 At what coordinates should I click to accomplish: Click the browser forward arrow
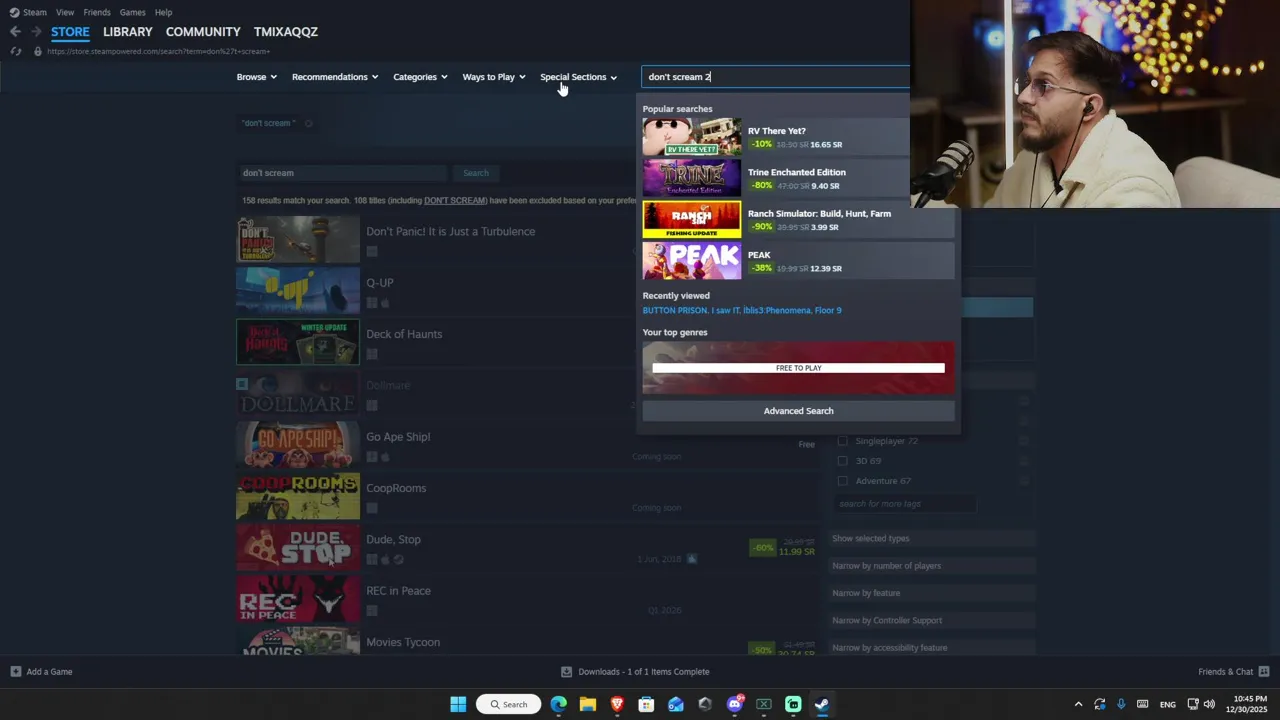36,32
